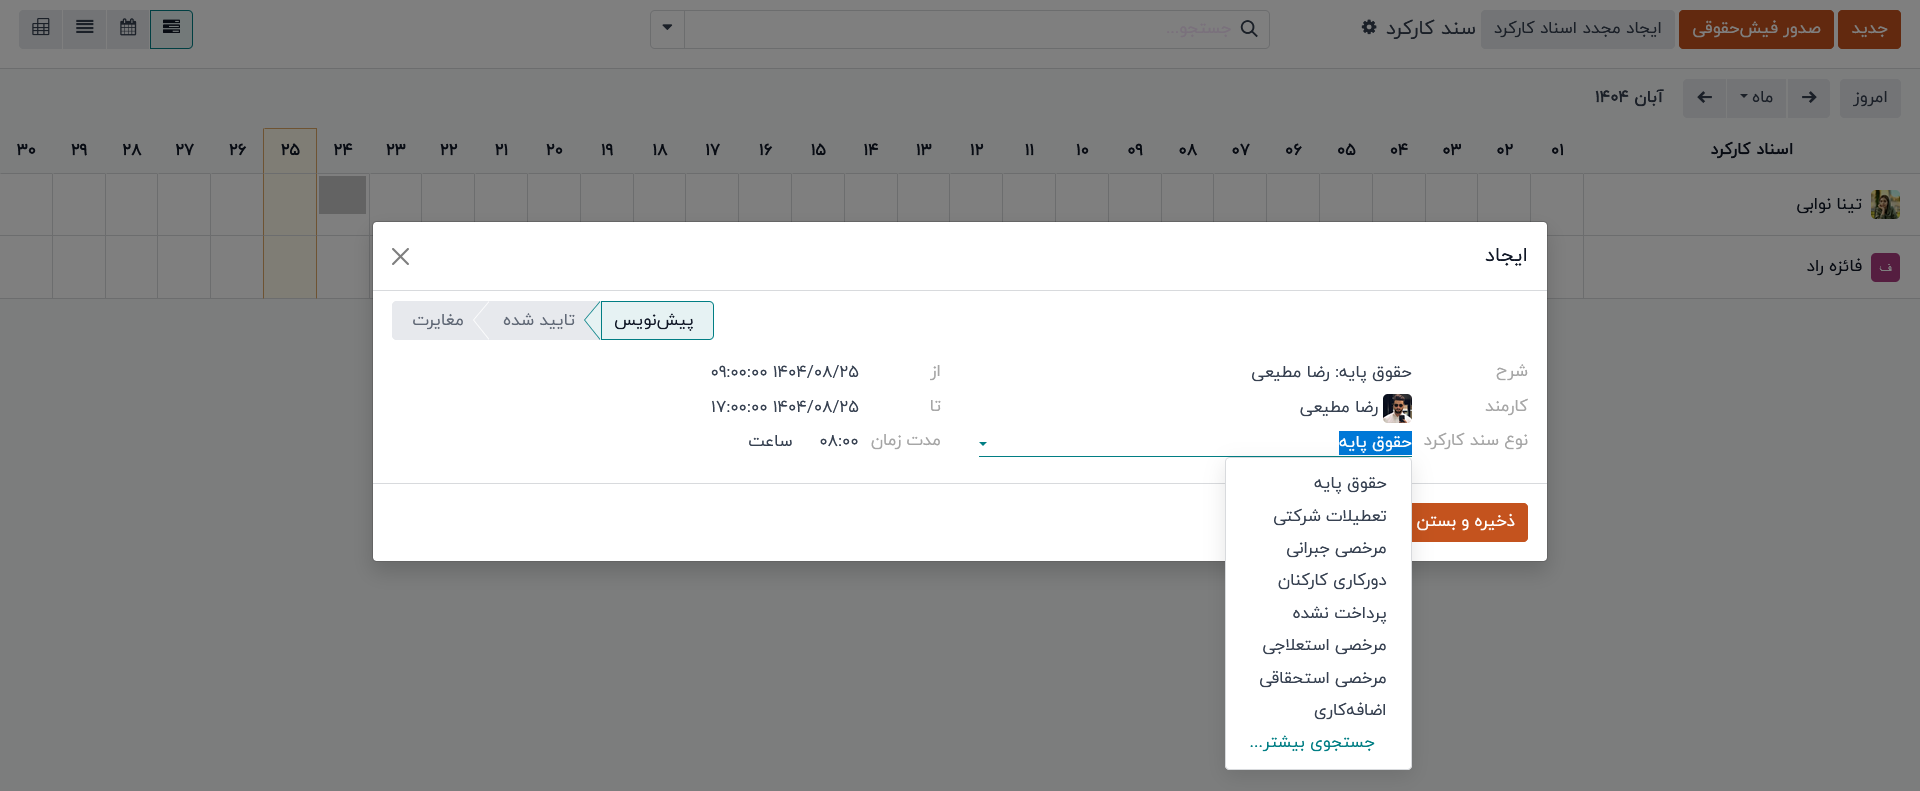Click the settings gear next to سند کارکرد
Image resolution: width=1920 pixels, height=791 pixels.
pos(1369,28)
